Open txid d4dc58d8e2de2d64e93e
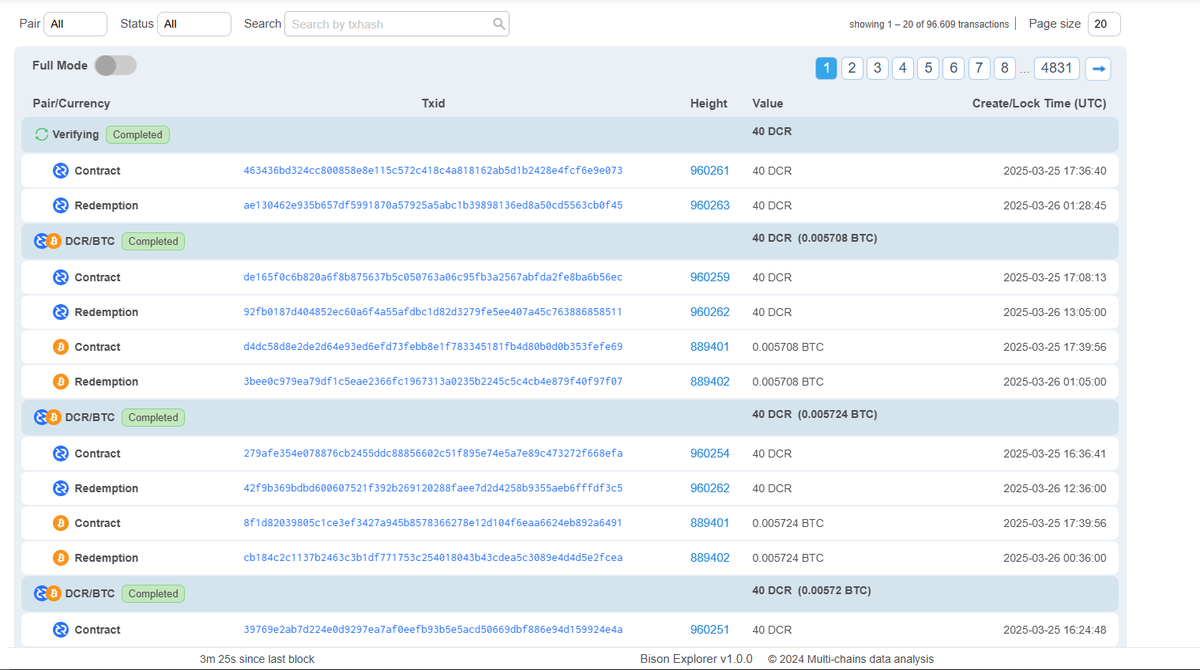Viewport: 1200px width, 670px height. tap(433, 347)
